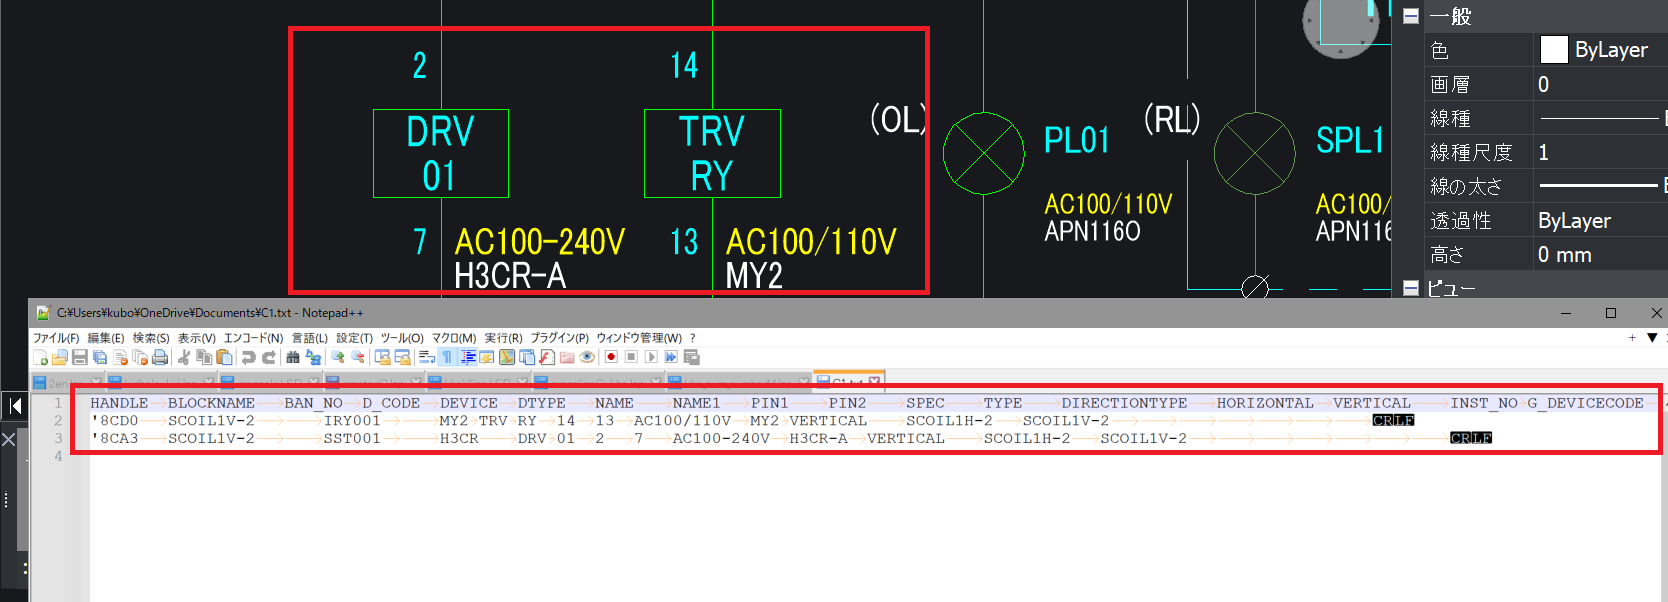Collapse the ビュー properties section
This screenshot has width=1668, height=602.
1410,288
